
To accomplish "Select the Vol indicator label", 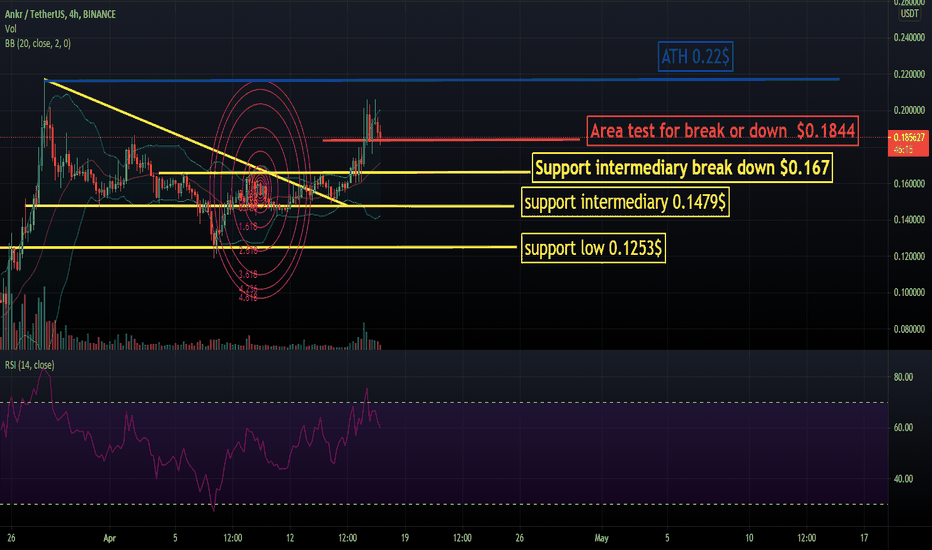I will click(x=11, y=29).
